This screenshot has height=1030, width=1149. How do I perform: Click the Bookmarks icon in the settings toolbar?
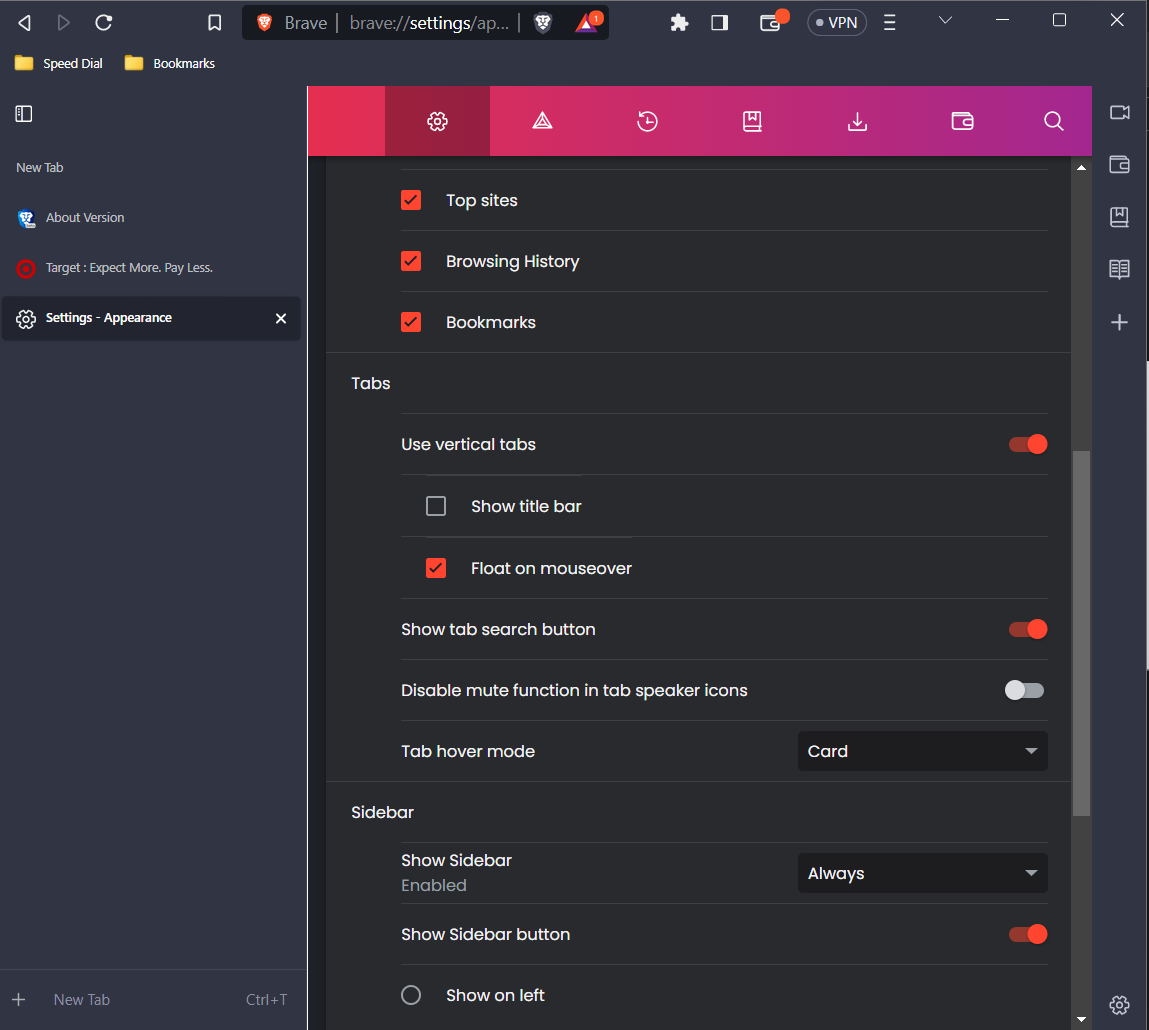click(752, 120)
